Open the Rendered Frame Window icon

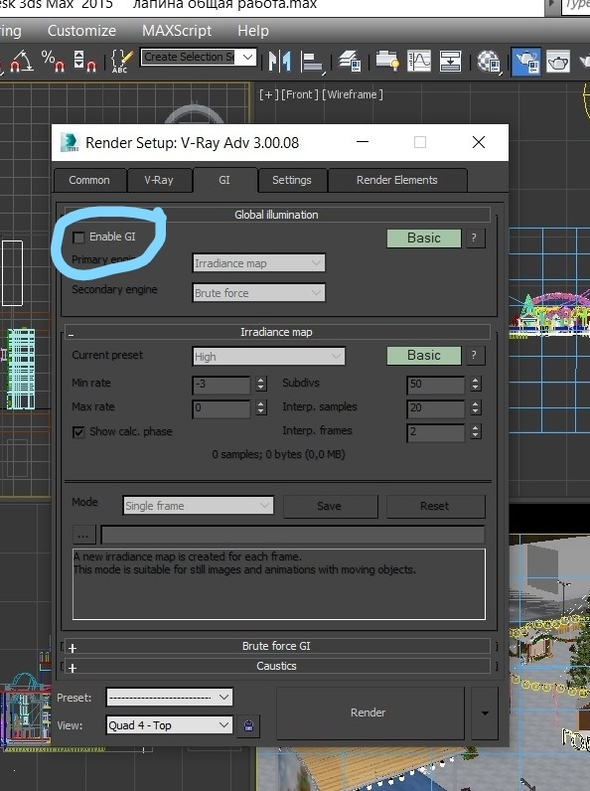pyautogui.click(x=558, y=62)
